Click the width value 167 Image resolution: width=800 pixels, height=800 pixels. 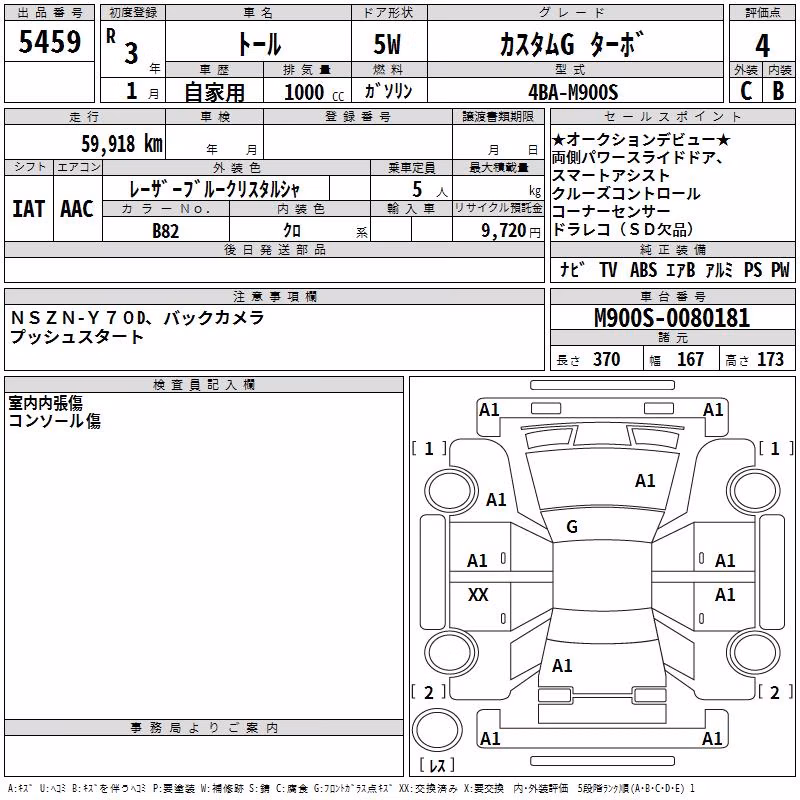point(690,360)
